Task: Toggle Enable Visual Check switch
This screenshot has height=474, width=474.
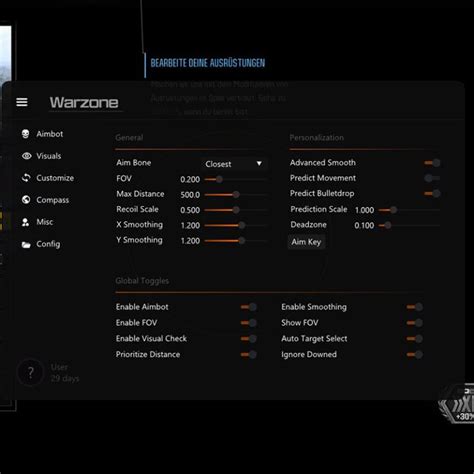Action: [x=249, y=339]
